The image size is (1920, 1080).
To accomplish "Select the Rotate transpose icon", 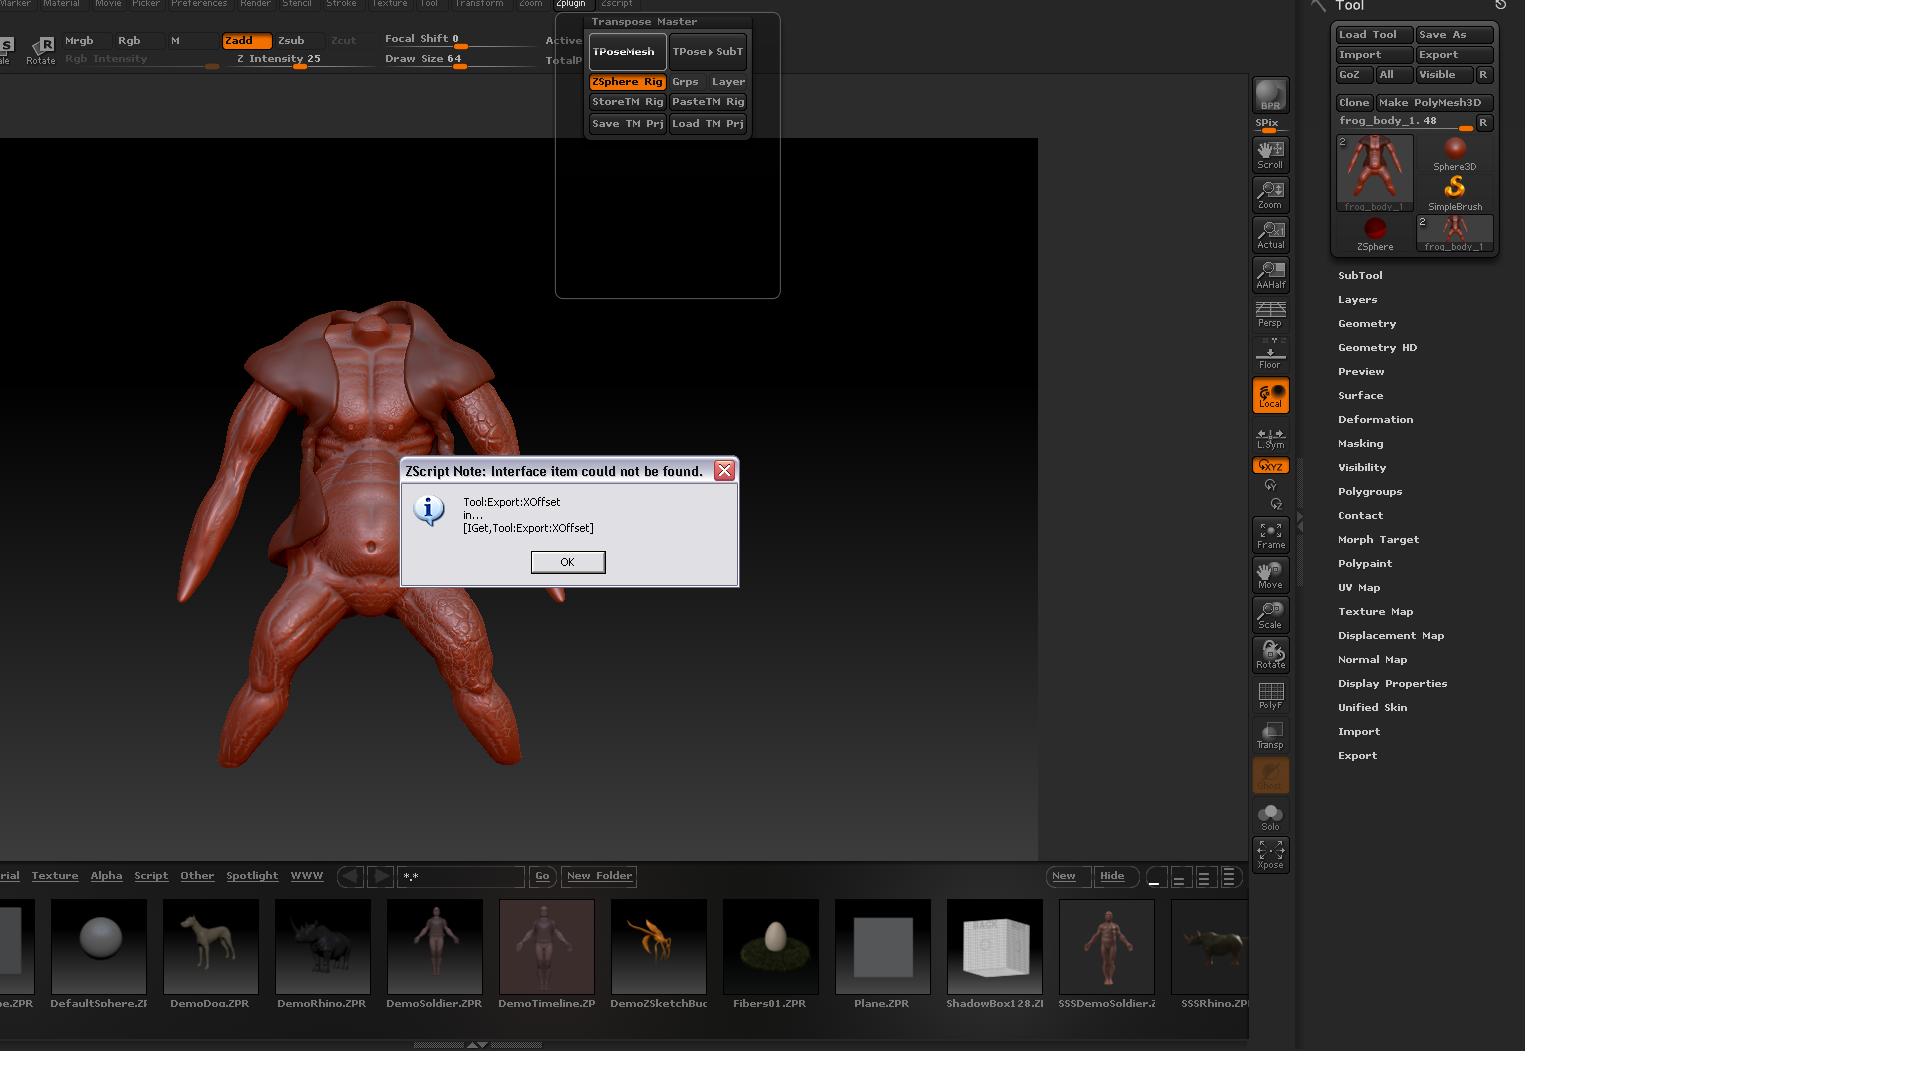I will pyautogui.click(x=1270, y=654).
